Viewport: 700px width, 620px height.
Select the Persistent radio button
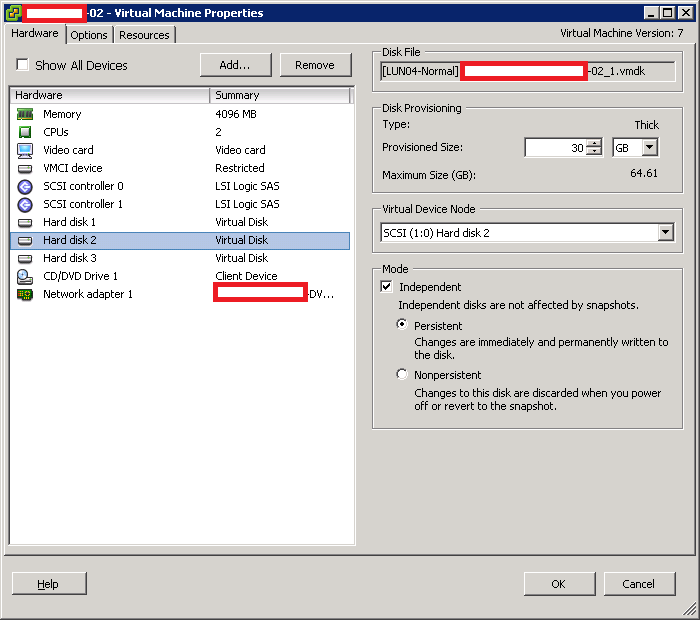[403, 325]
